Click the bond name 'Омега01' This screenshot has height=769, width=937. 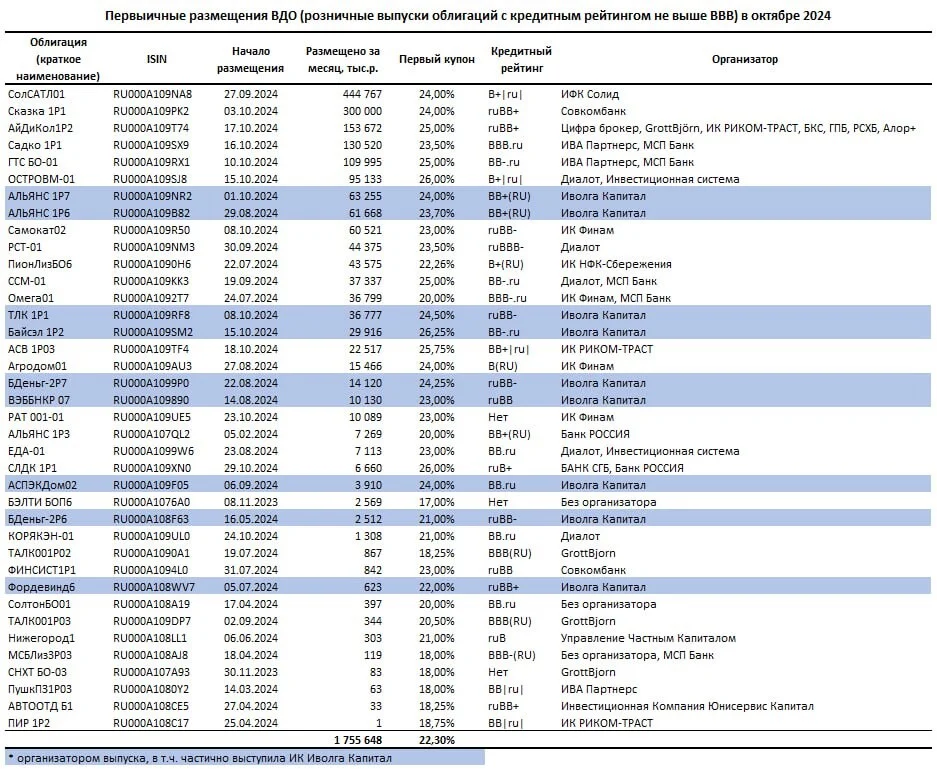click(x=31, y=298)
